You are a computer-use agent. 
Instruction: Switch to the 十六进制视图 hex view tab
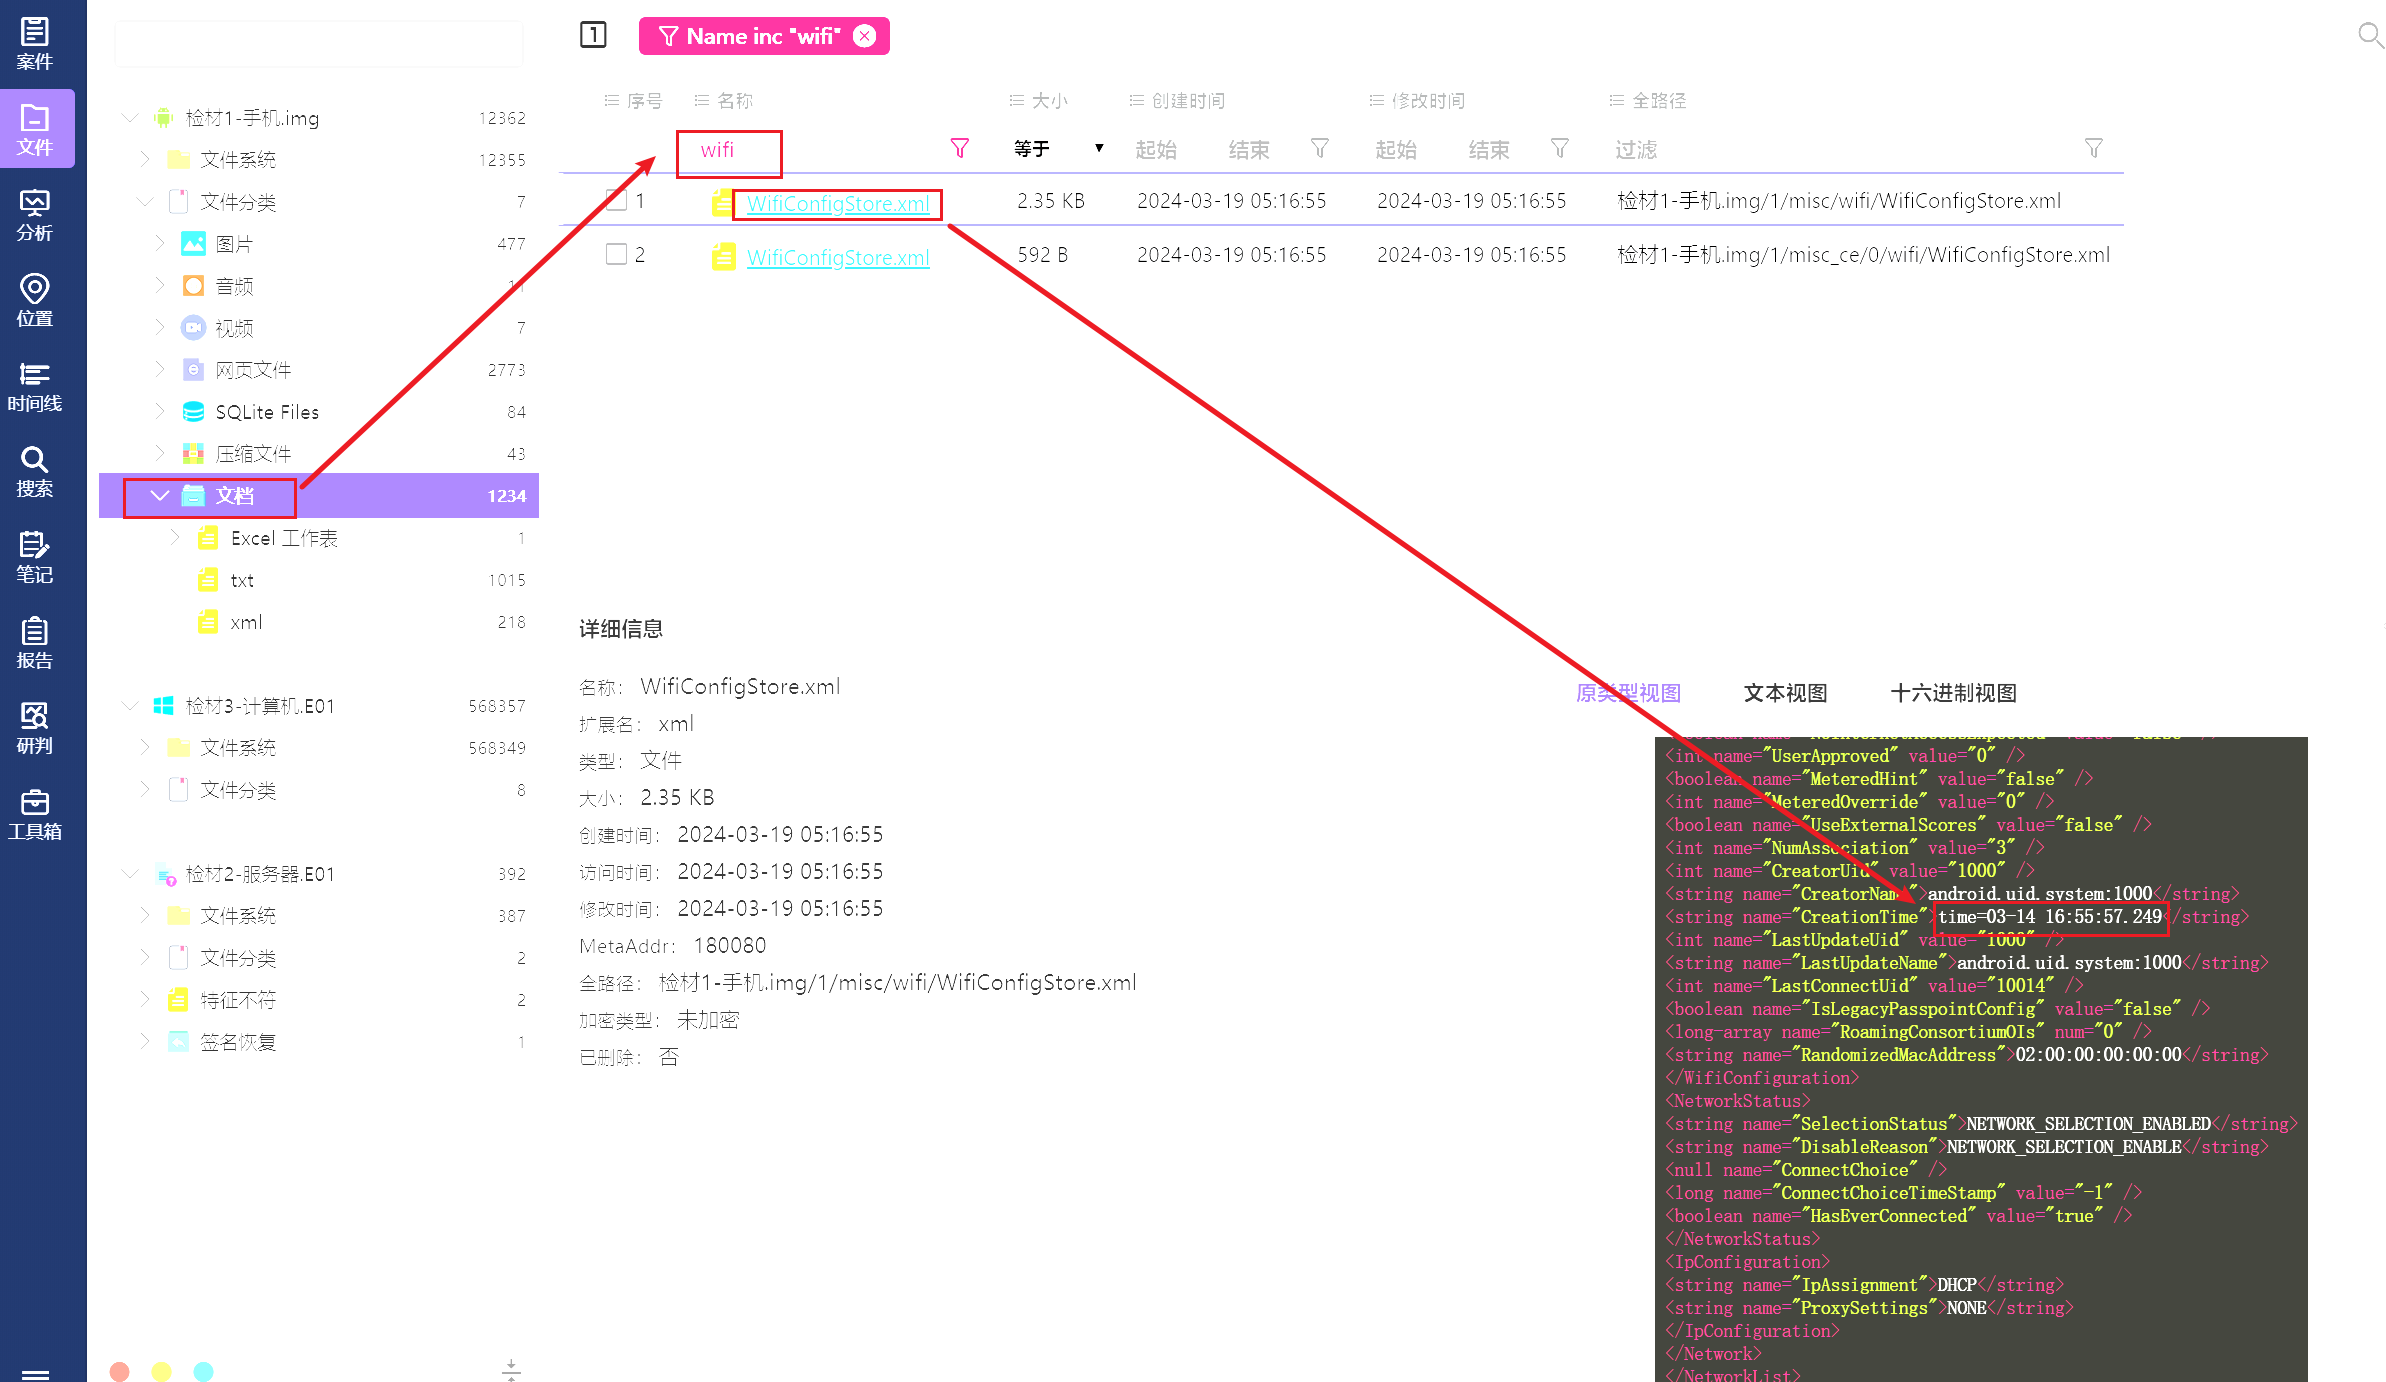click(x=1952, y=693)
